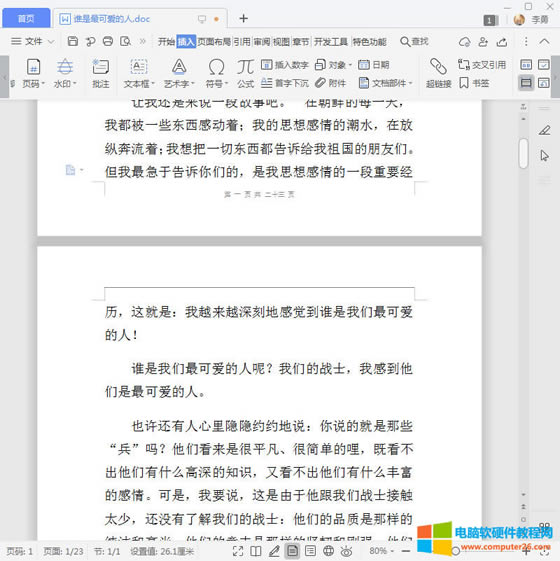Click the vertical scrollbar thumb
Image resolution: width=560 pixels, height=561 pixels.
click(524, 153)
